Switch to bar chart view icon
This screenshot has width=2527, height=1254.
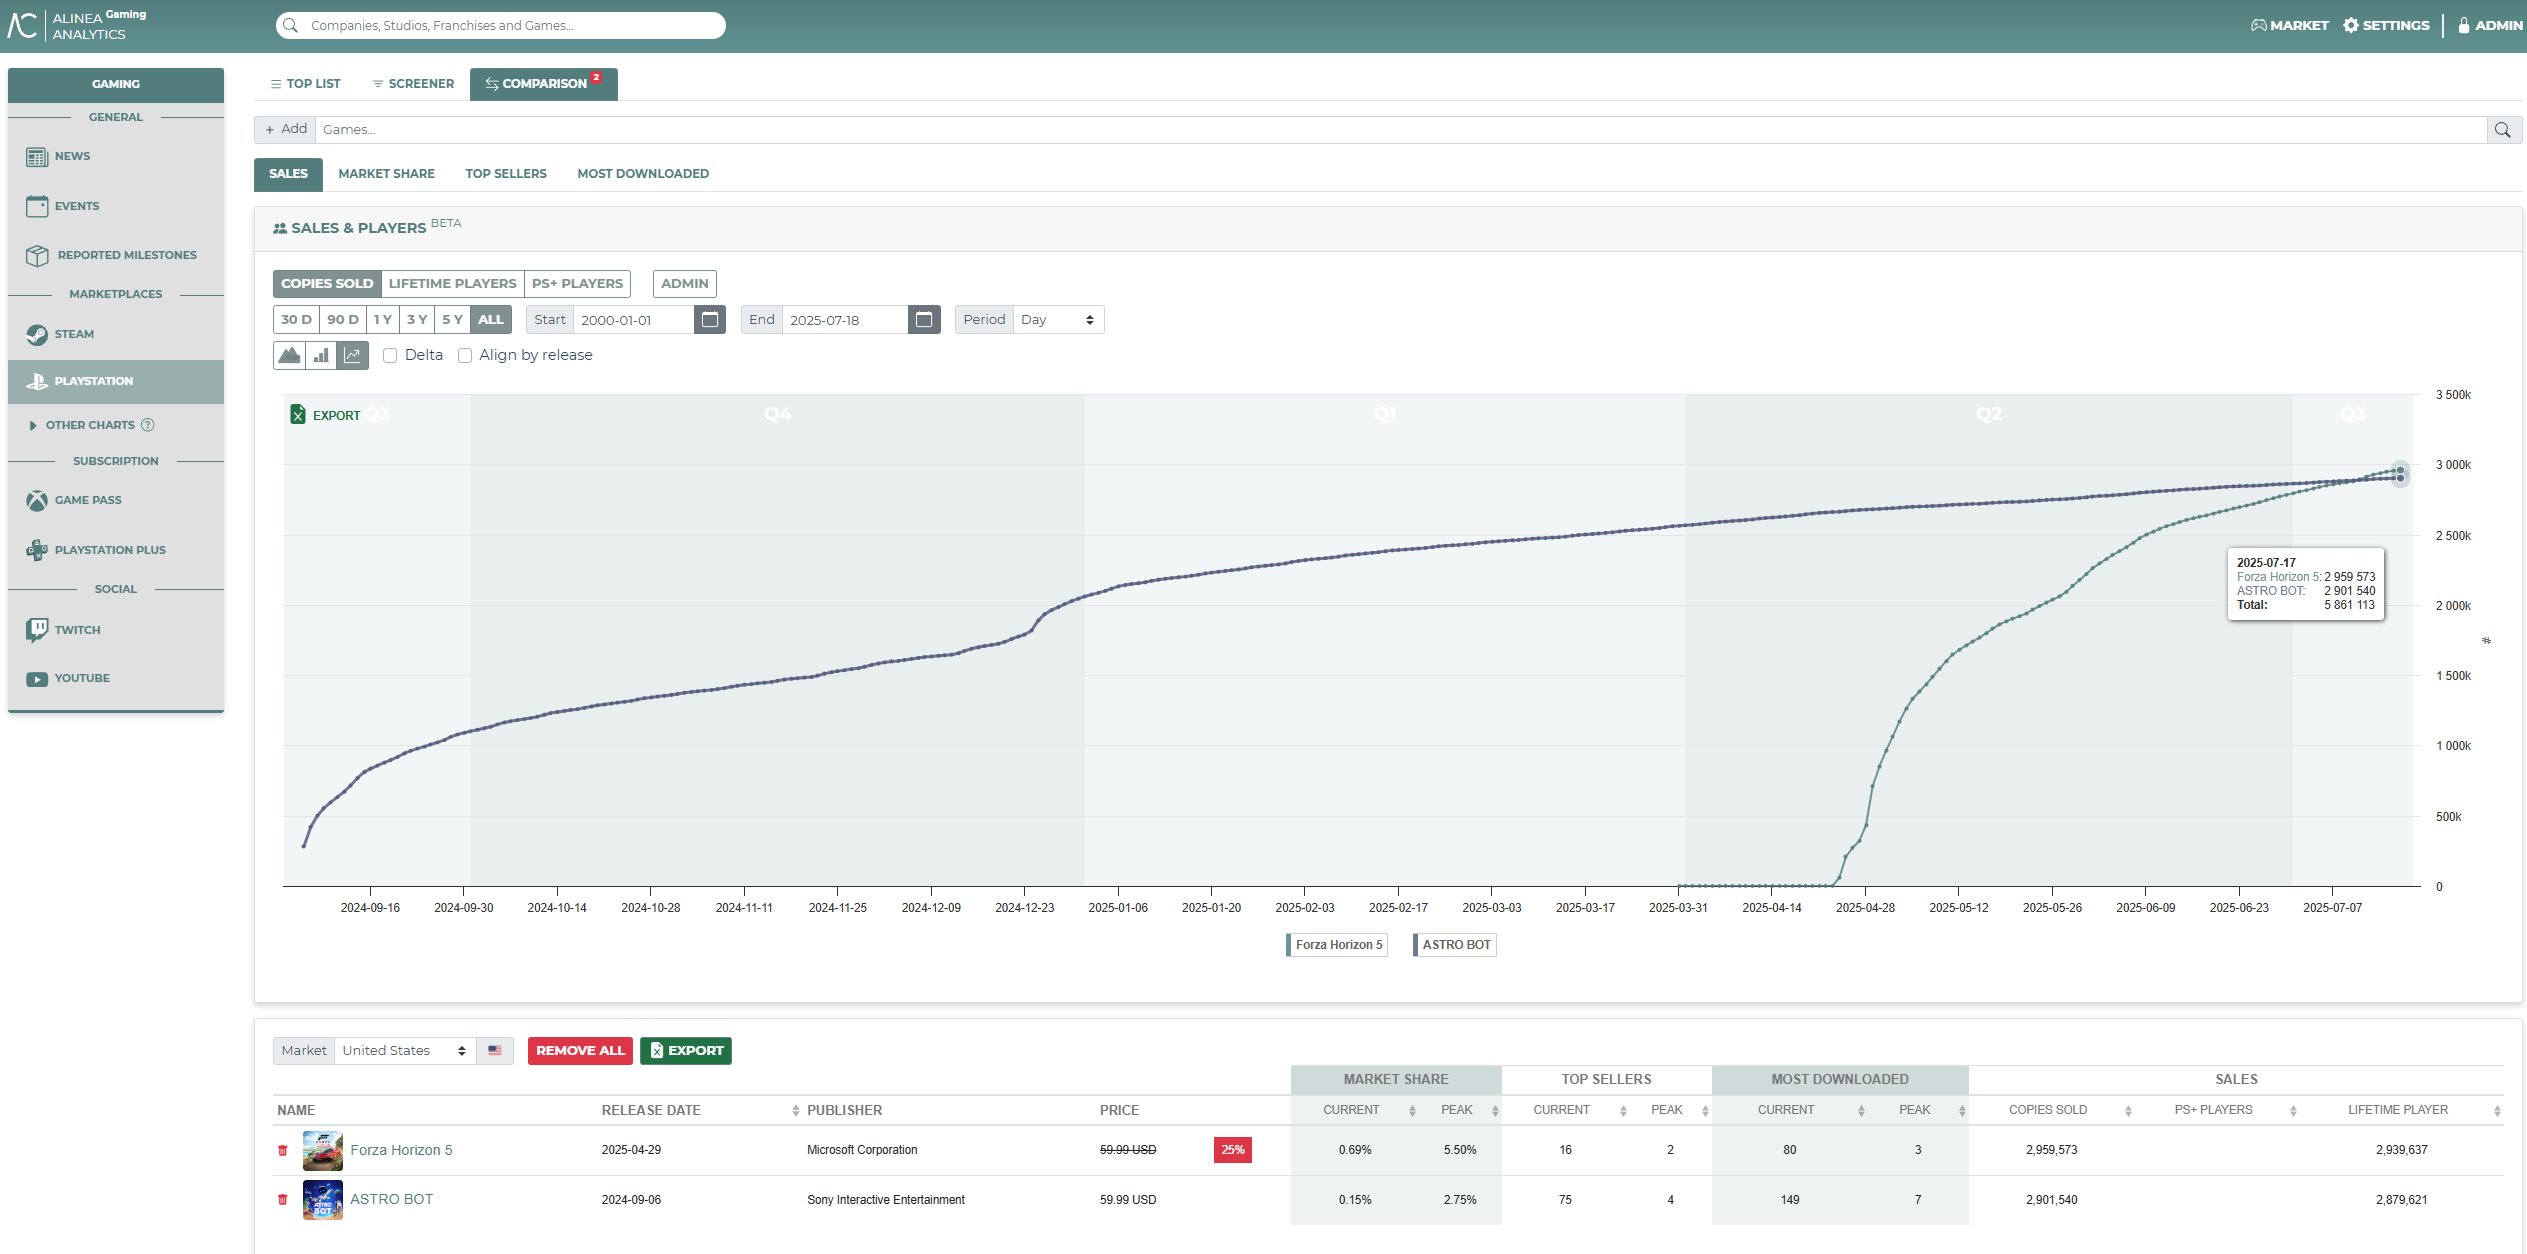pos(321,355)
